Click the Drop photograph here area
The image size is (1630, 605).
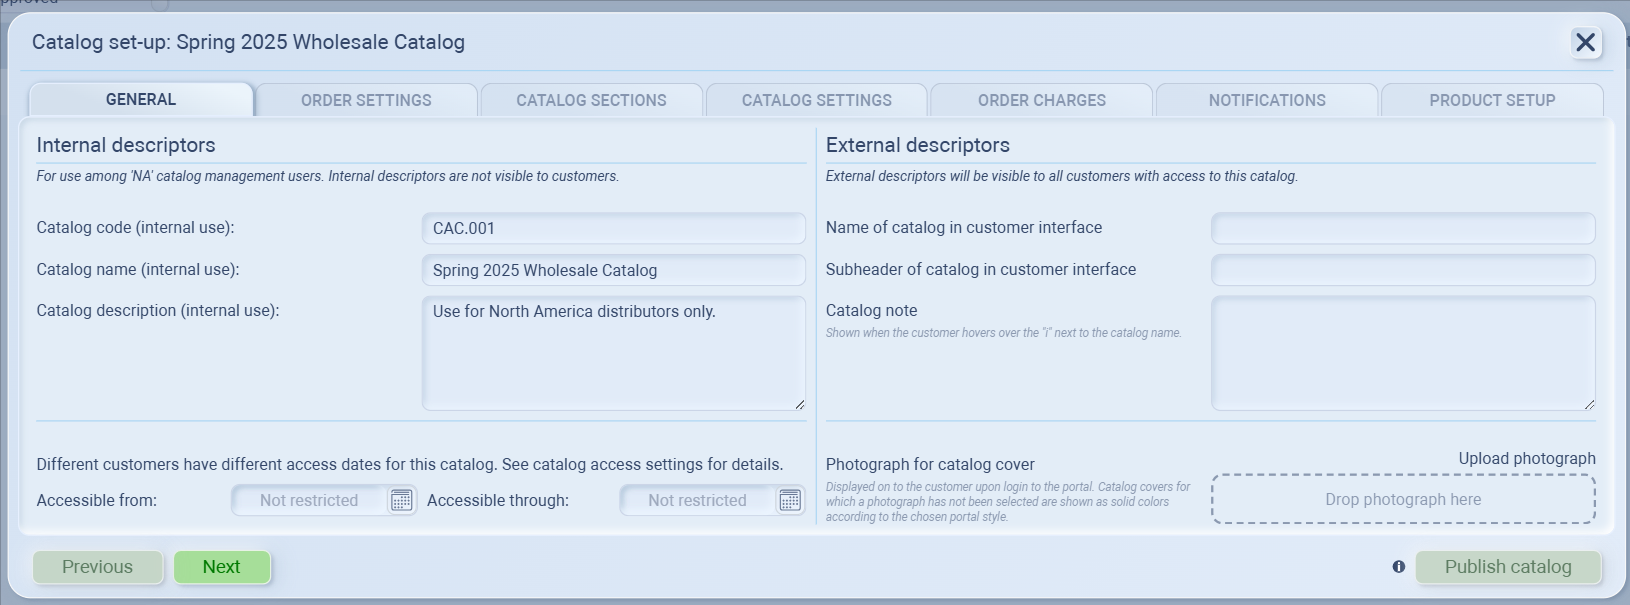pos(1402,499)
